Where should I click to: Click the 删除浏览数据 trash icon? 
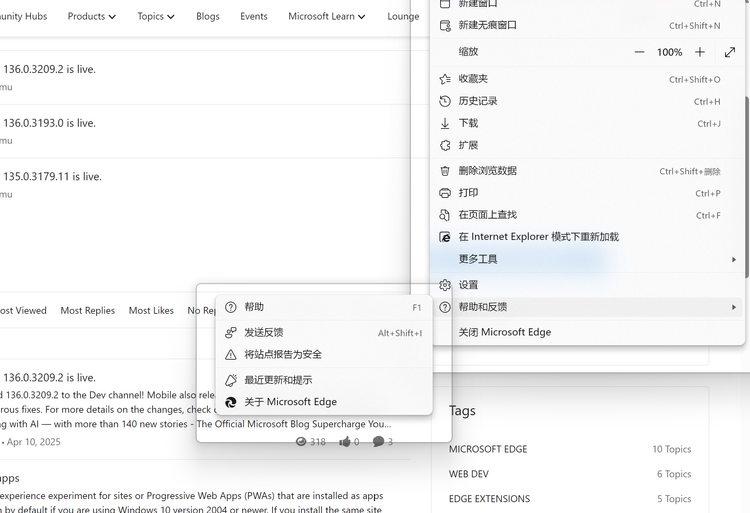point(445,171)
